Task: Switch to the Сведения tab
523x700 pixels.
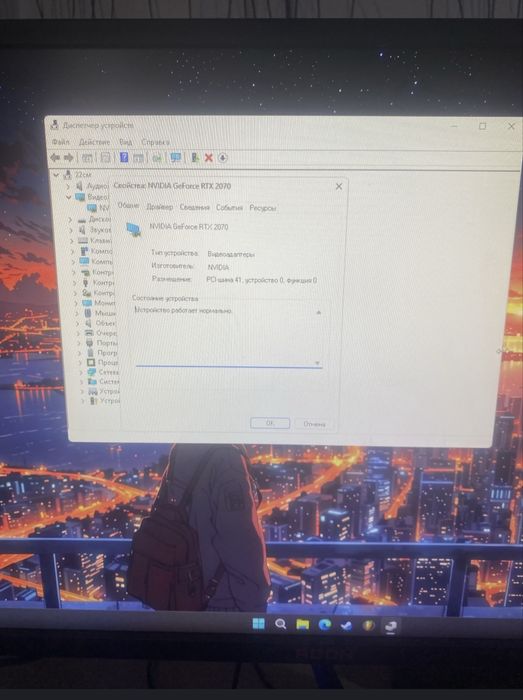Action: 195,207
